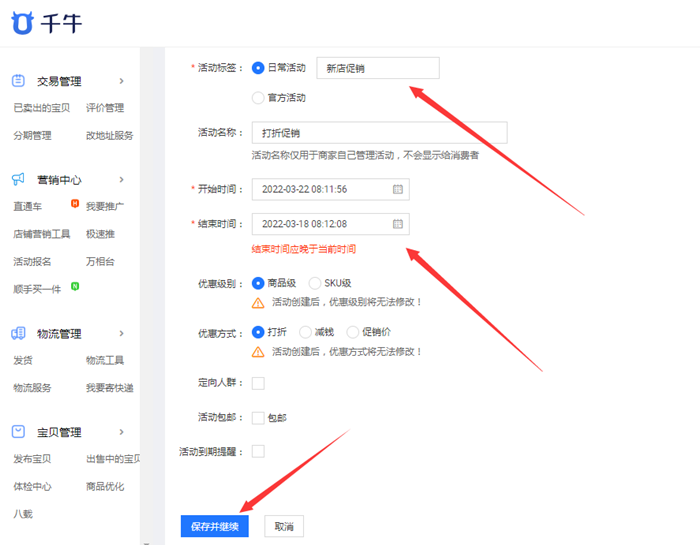
Task: Open calendar picker icon for 结束时间
Action: pyautogui.click(x=397, y=224)
